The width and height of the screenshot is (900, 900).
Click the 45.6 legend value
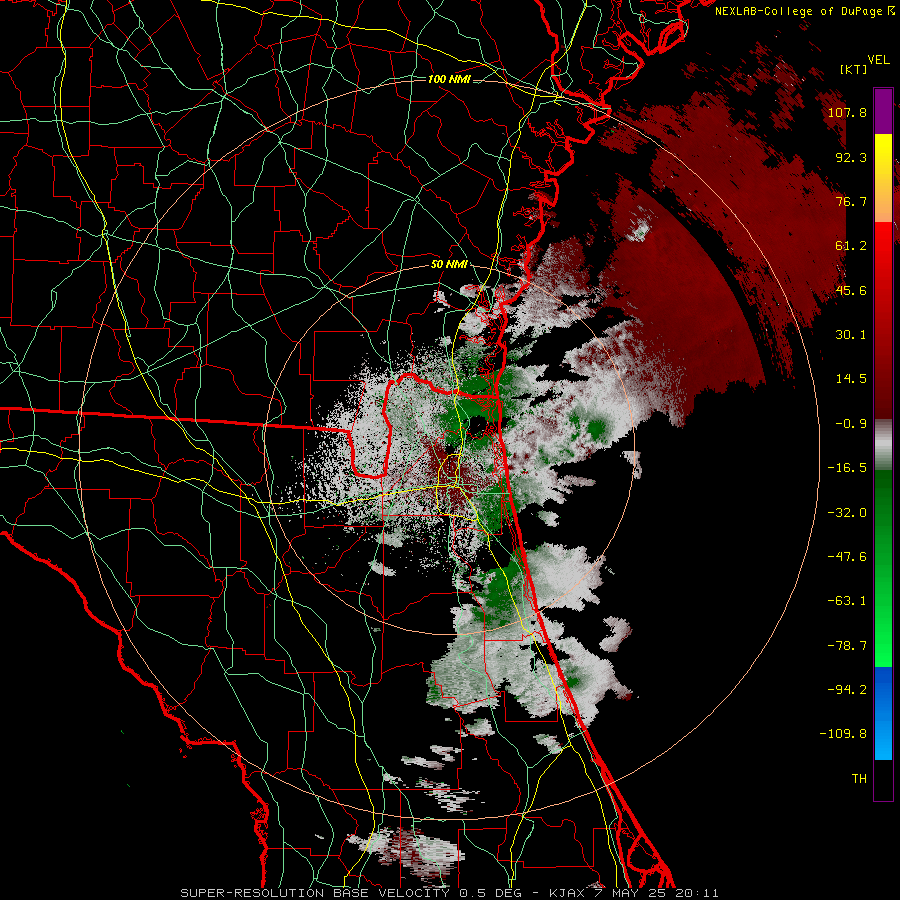[x=851, y=290]
